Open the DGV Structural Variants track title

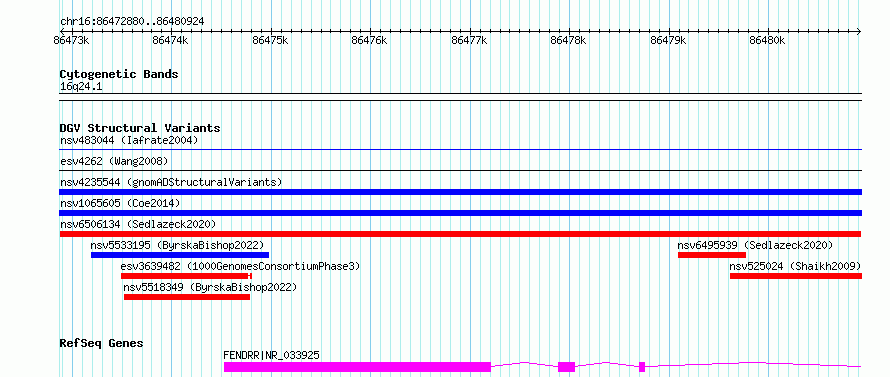click(x=140, y=128)
